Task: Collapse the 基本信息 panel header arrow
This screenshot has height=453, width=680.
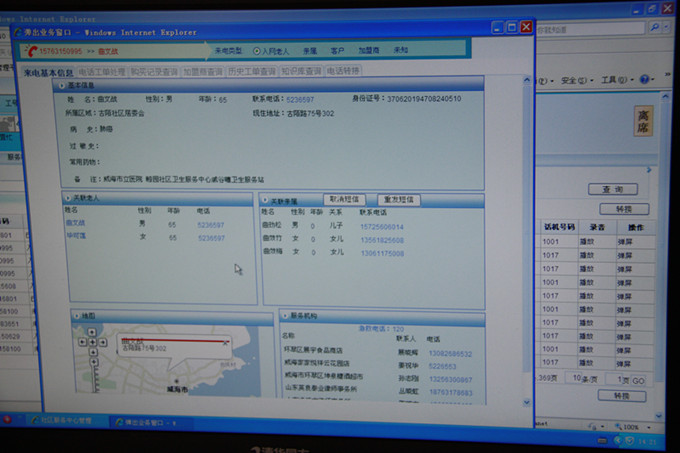Action: 66,87
